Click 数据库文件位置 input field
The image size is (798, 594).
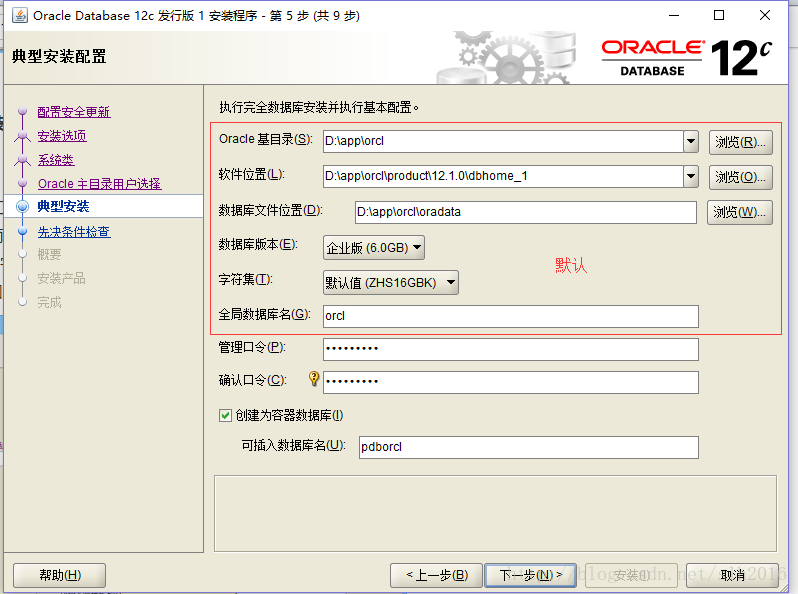coord(526,212)
